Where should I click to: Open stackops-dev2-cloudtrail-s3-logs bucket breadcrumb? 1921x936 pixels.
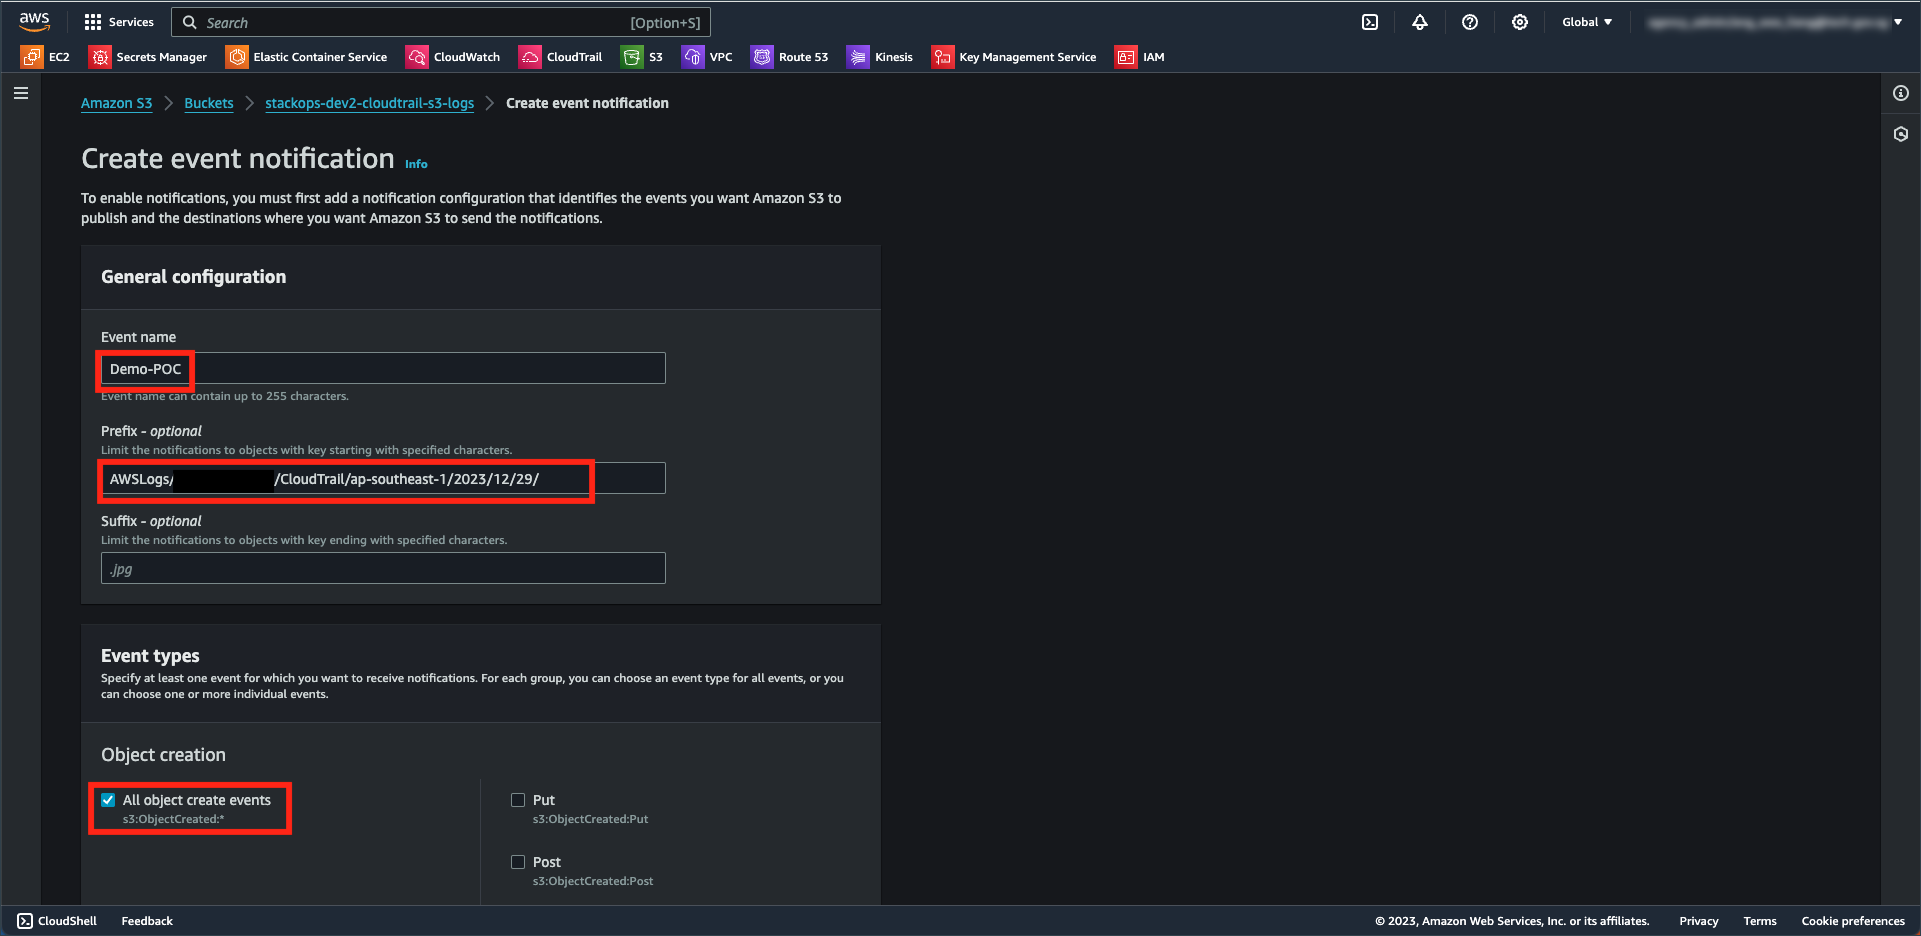[x=369, y=103]
